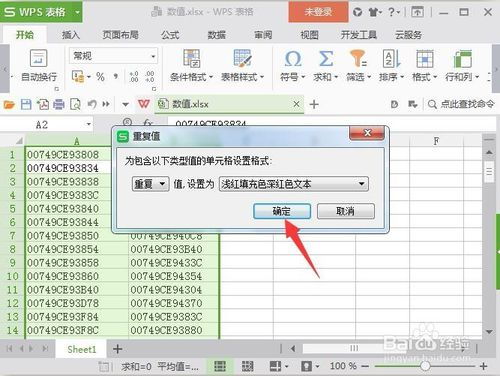Open the 浅红填充色深红色文本 format dropdown
Viewport: 500px width, 376px height.
click(x=294, y=184)
